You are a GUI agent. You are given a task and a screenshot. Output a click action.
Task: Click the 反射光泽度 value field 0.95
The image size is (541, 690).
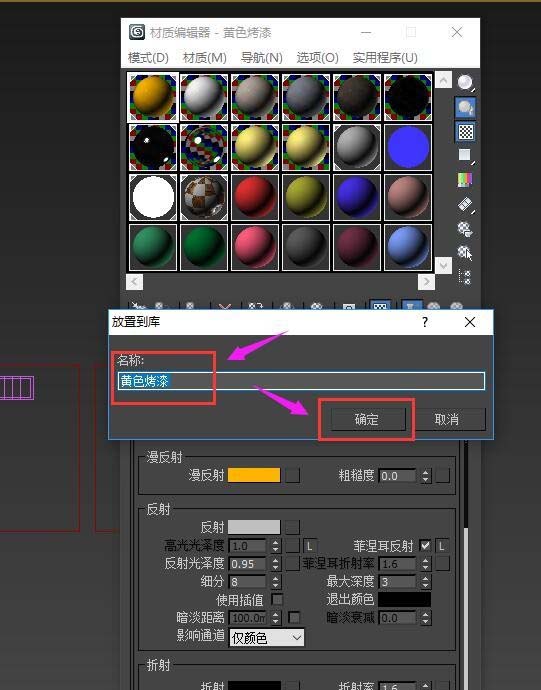tap(248, 564)
